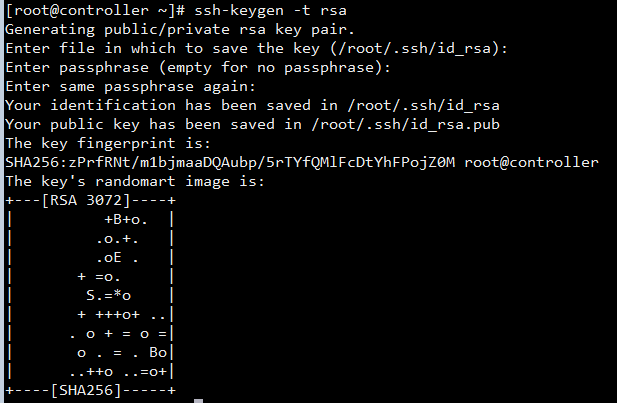Click the '+ +++o+ ..' randomart row
Viewport: 617px width, 403px height.
point(122,314)
